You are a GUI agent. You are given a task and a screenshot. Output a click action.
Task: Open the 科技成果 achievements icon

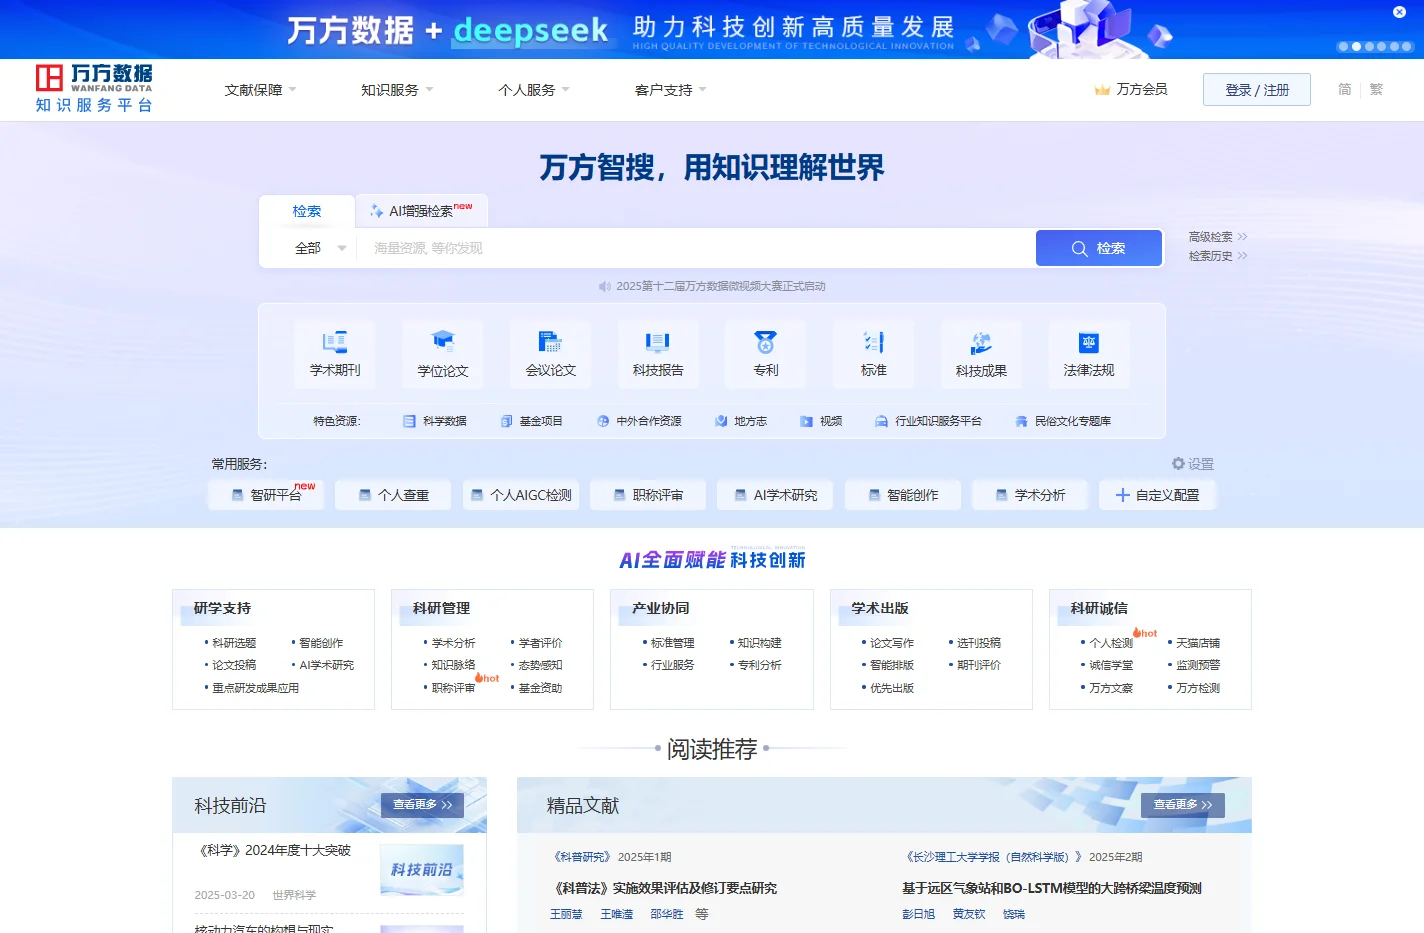(981, 353)
